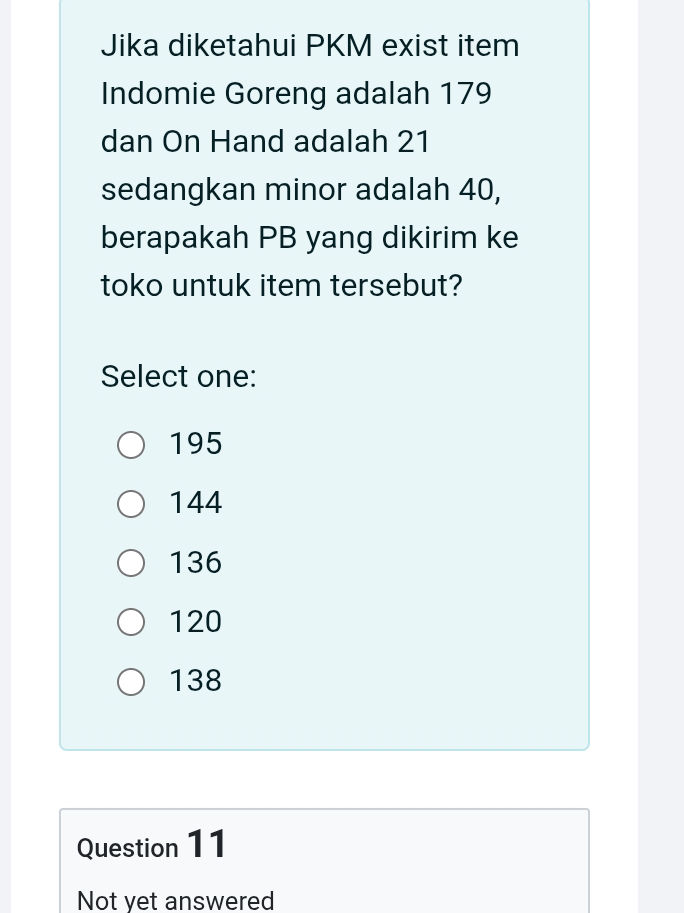Image resolution: width=684 pixels, height=913 pixels.
Task: Click the answer label 138
Action: [195, 681]
